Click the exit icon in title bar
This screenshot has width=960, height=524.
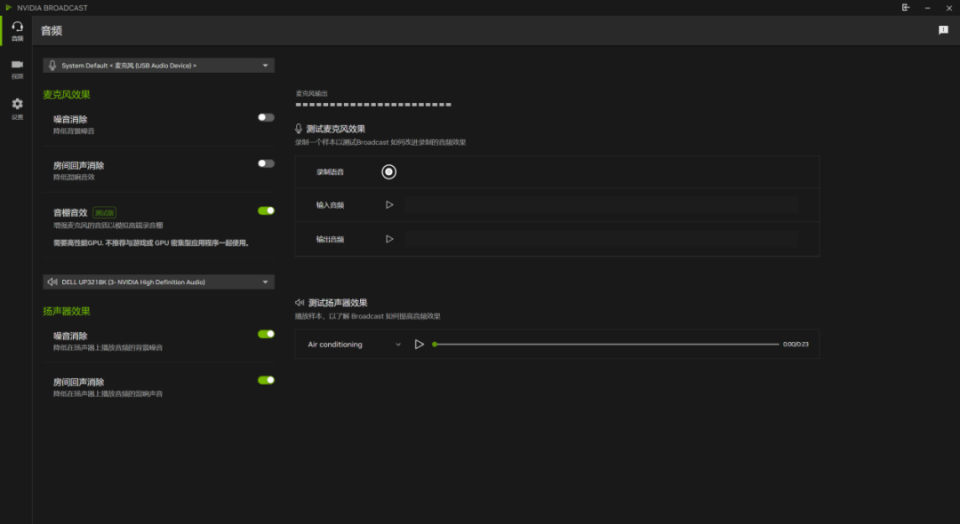click(x=906, y=7)
